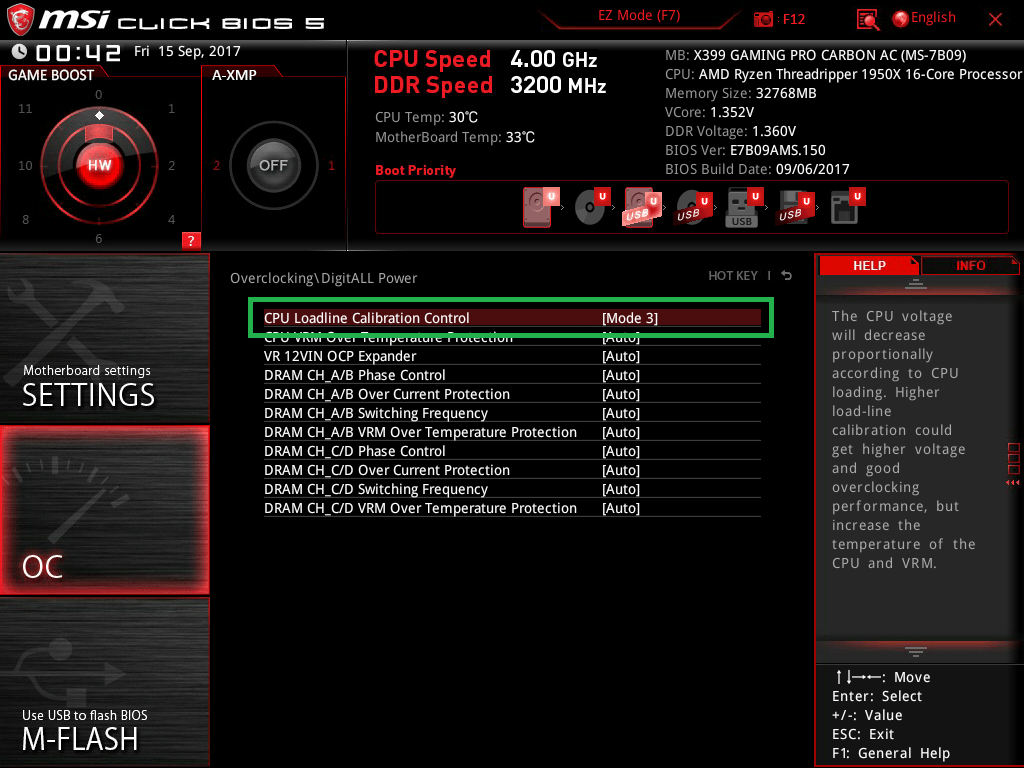Change DRAM CH_C/D Switching Frequency value
Screen dimensions: 1024x768
pos(620,488)
